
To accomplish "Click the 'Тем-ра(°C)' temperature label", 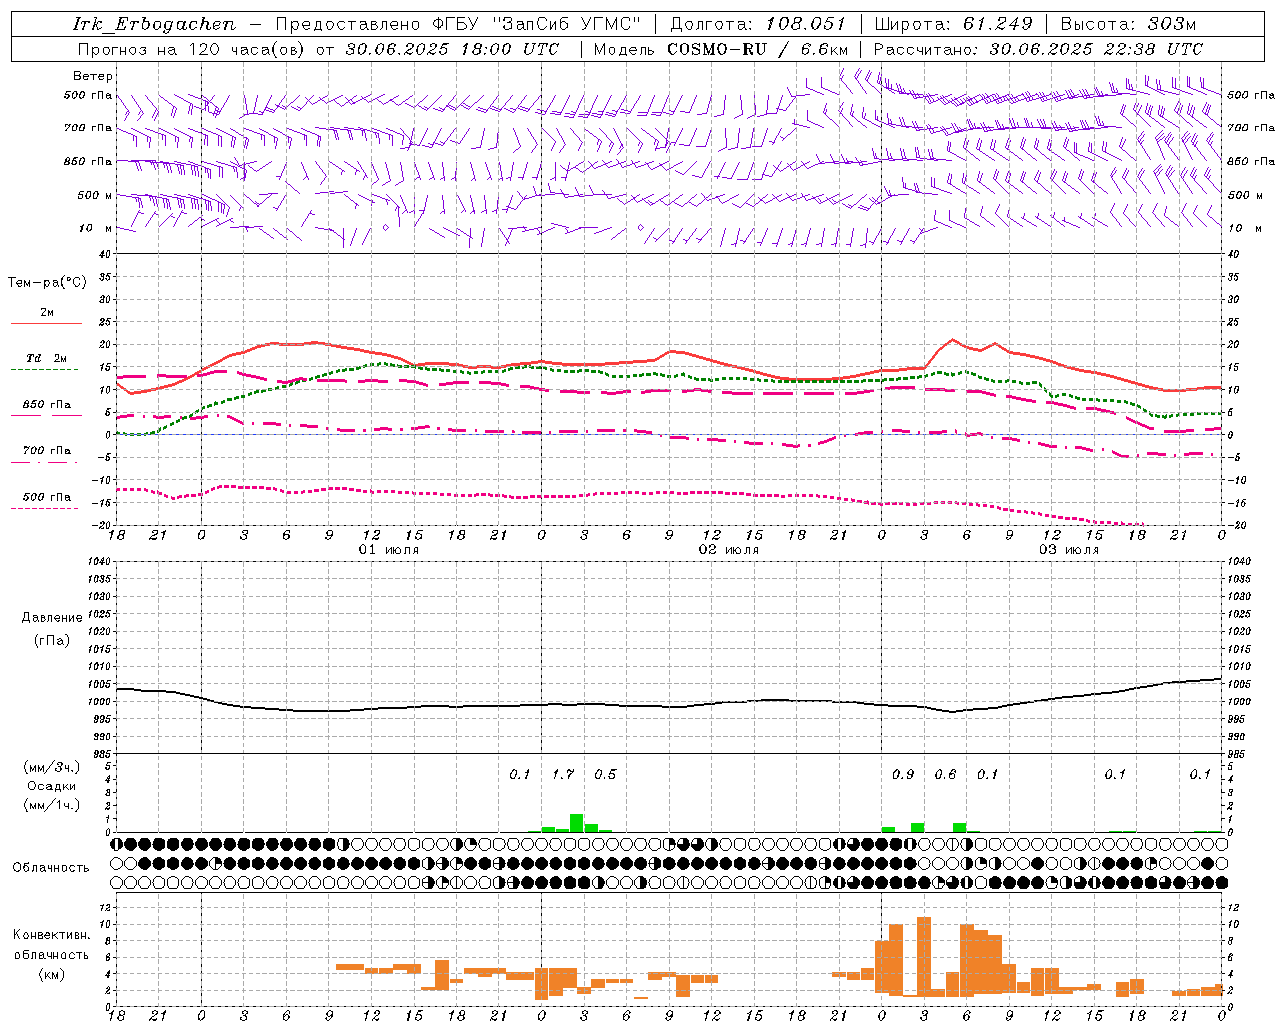I will (x=47, y=283).
